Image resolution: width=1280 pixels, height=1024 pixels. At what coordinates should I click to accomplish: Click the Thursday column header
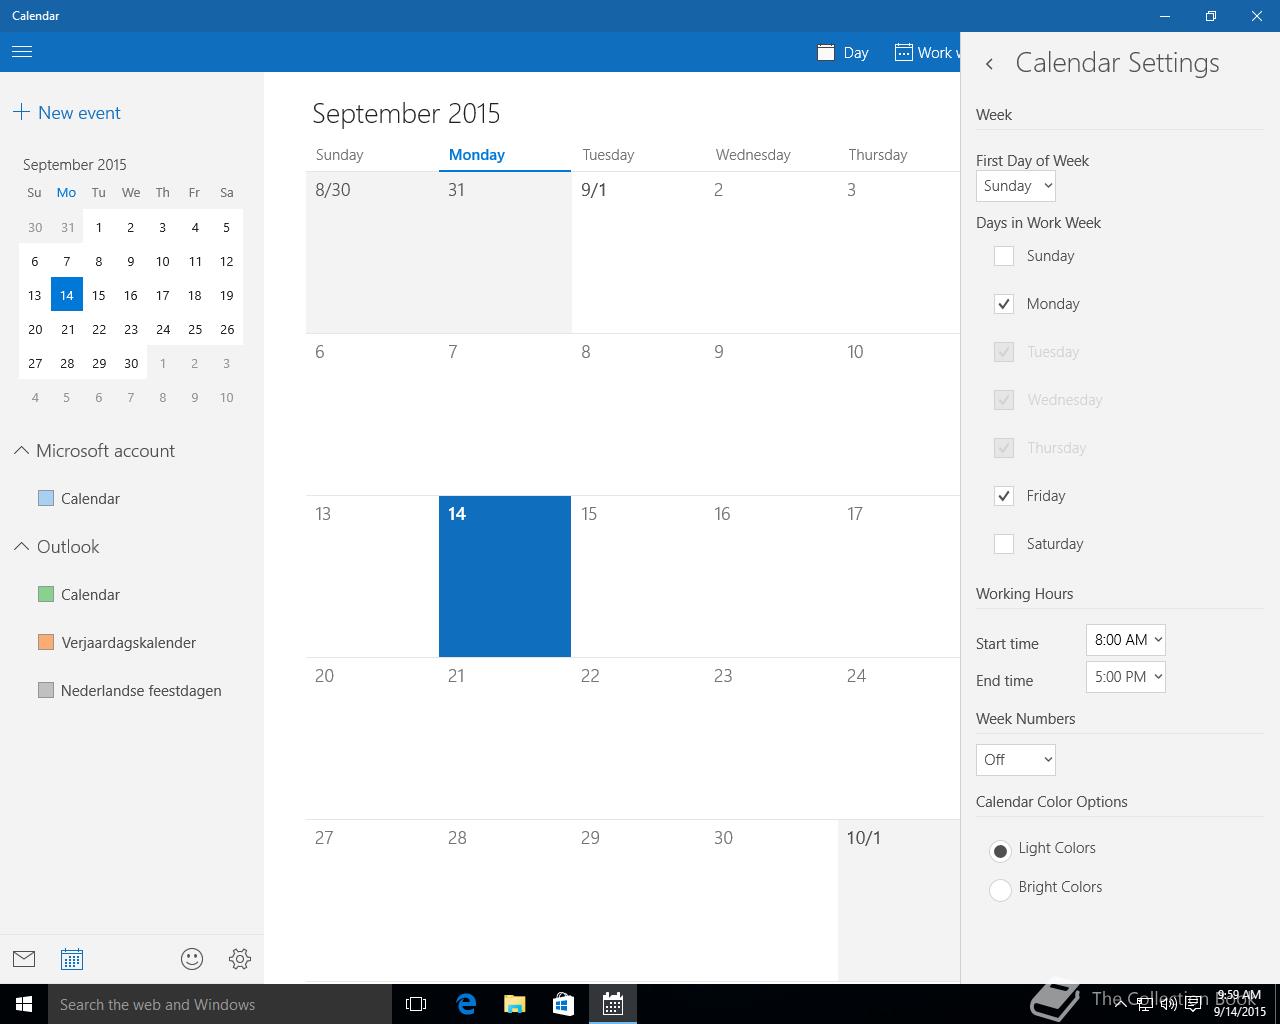click(x=878, y=155)
